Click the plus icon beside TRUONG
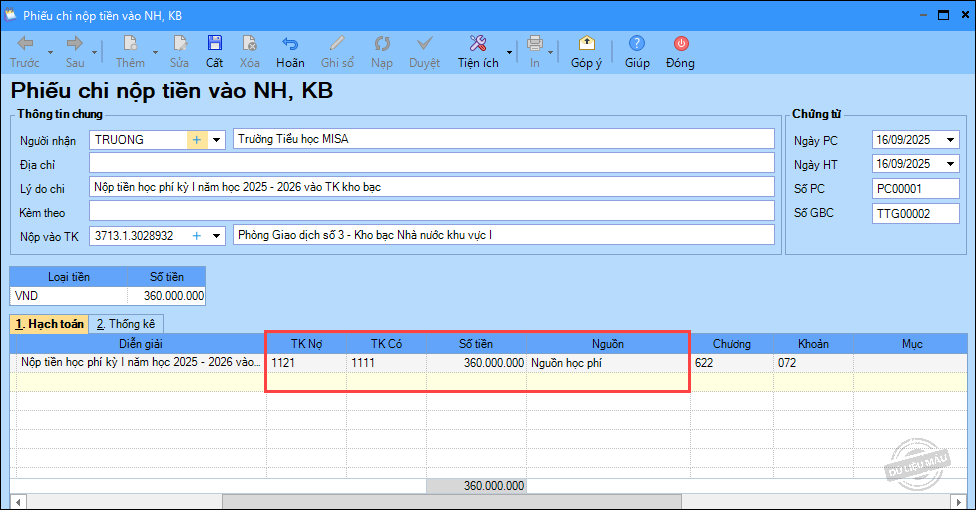 pyautogui.click(x=197, y=140)
